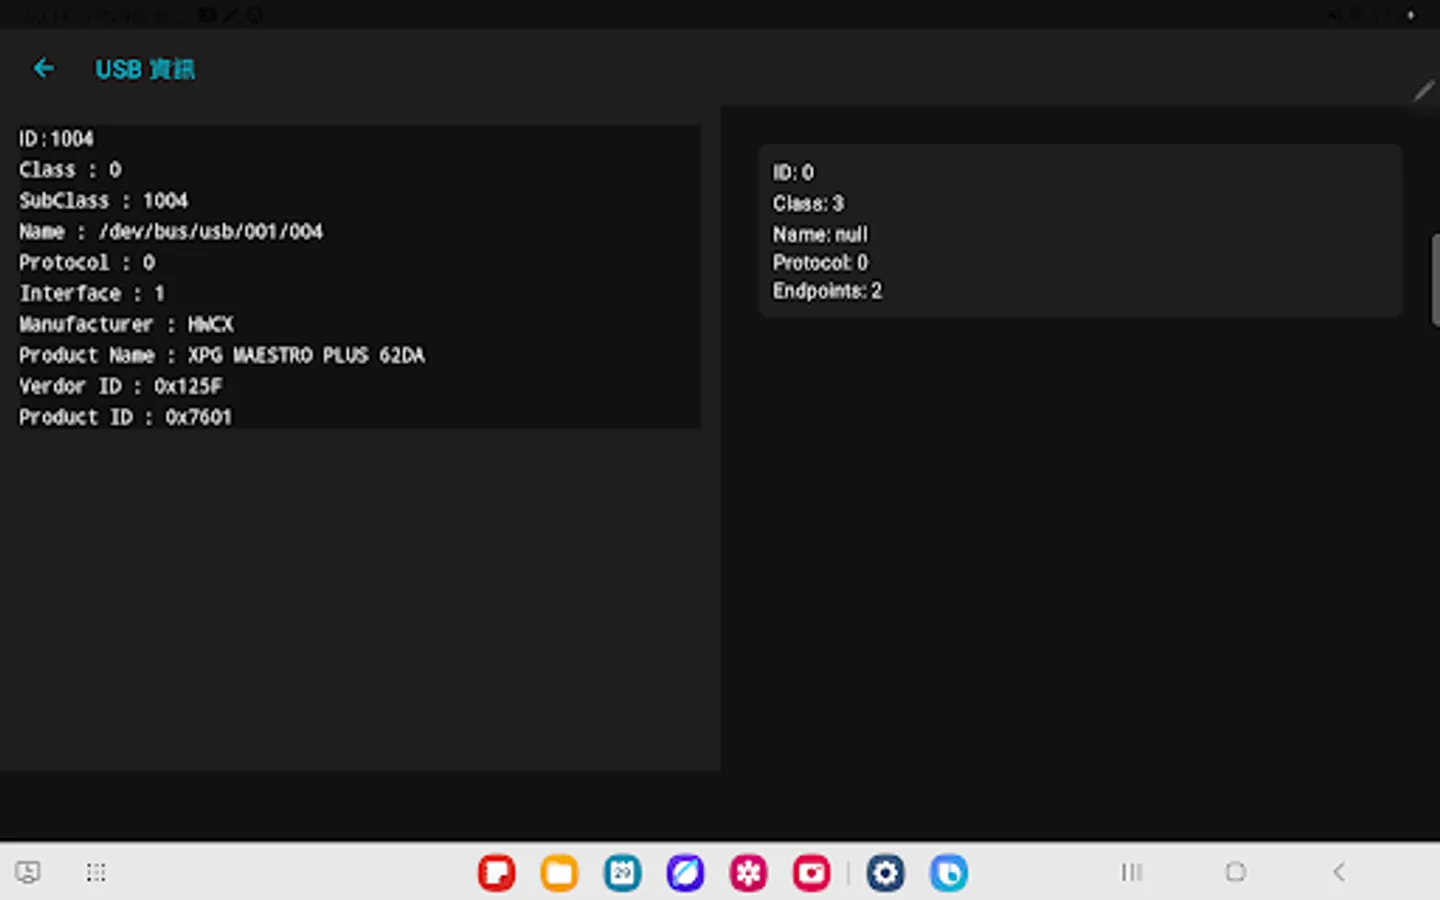Tap the leftmost taskbar screen icon
This screenshot has width=1440, height=900.
coord(27,872)
